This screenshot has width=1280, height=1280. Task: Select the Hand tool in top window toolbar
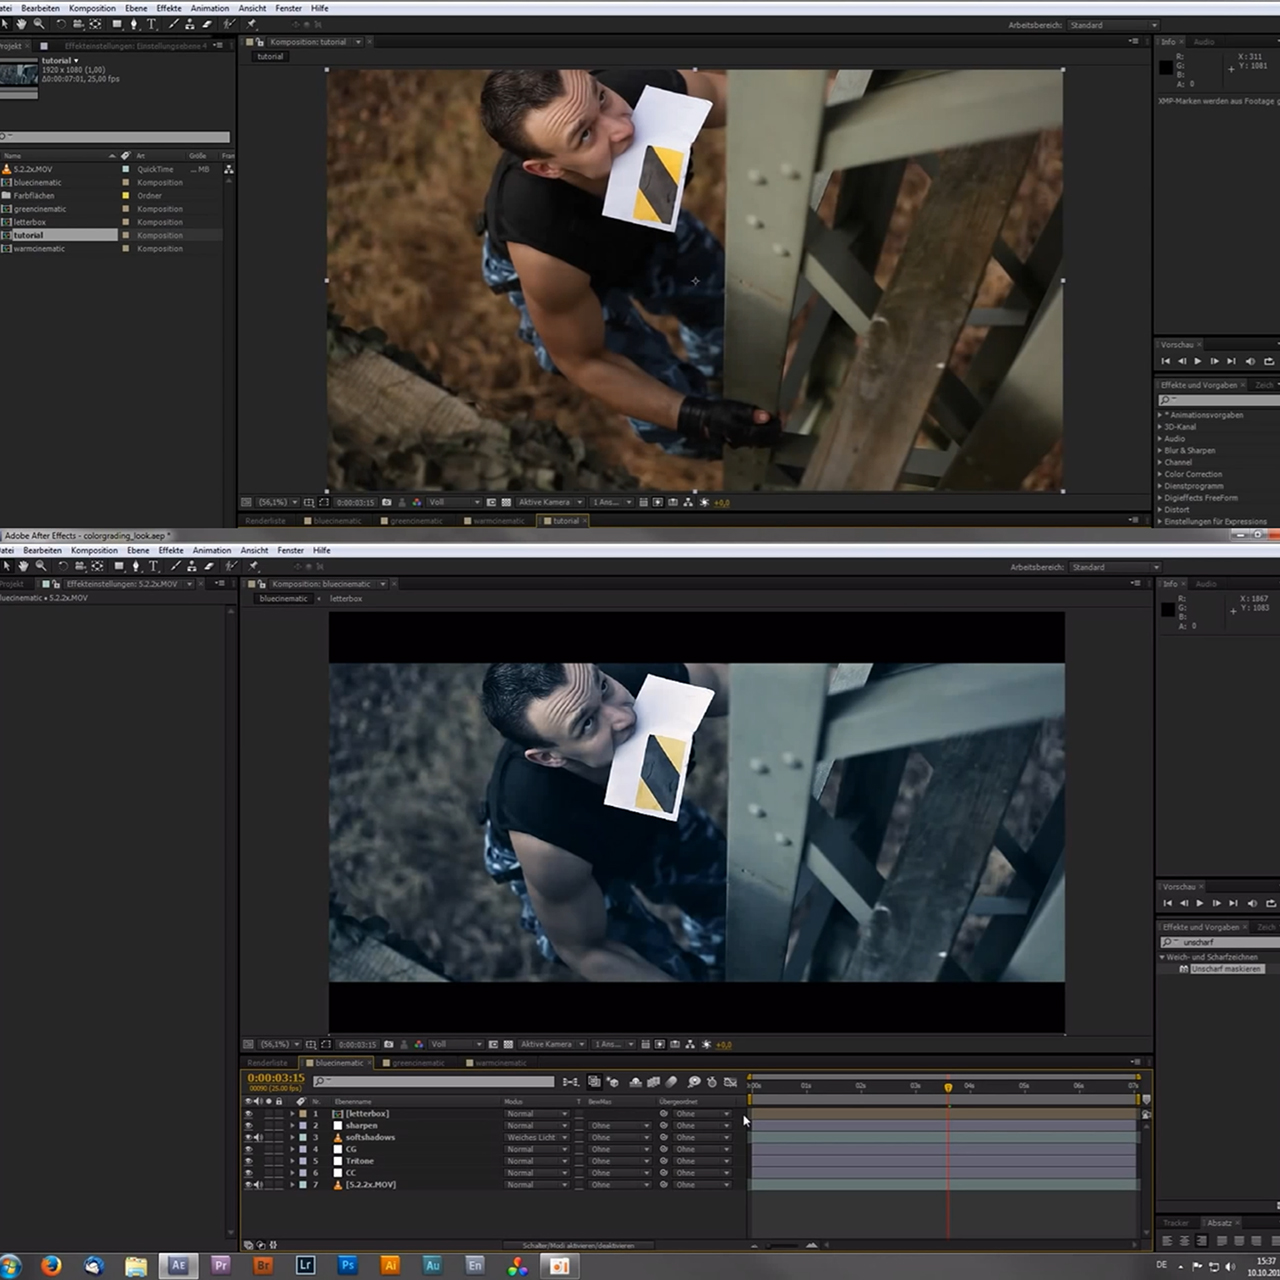click(21, 24)
